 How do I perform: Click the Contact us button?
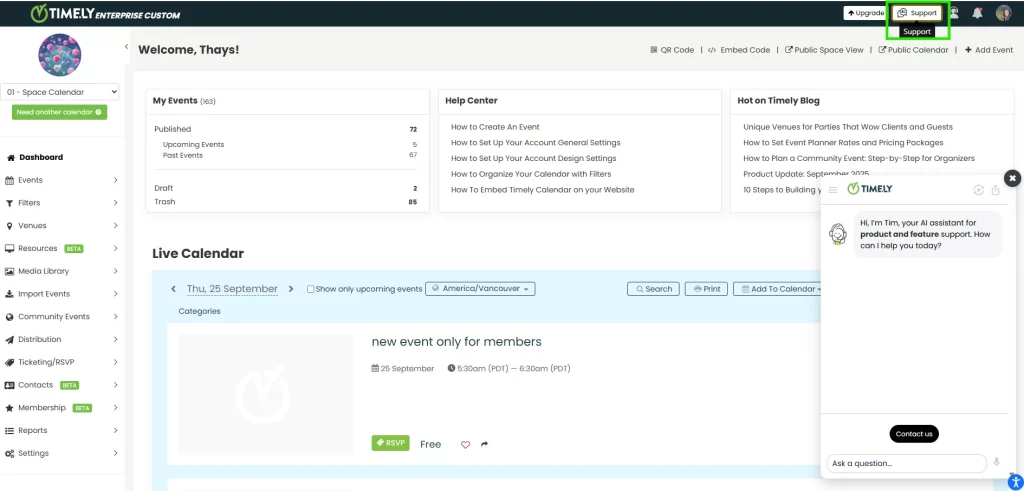[x=914, y=434]
